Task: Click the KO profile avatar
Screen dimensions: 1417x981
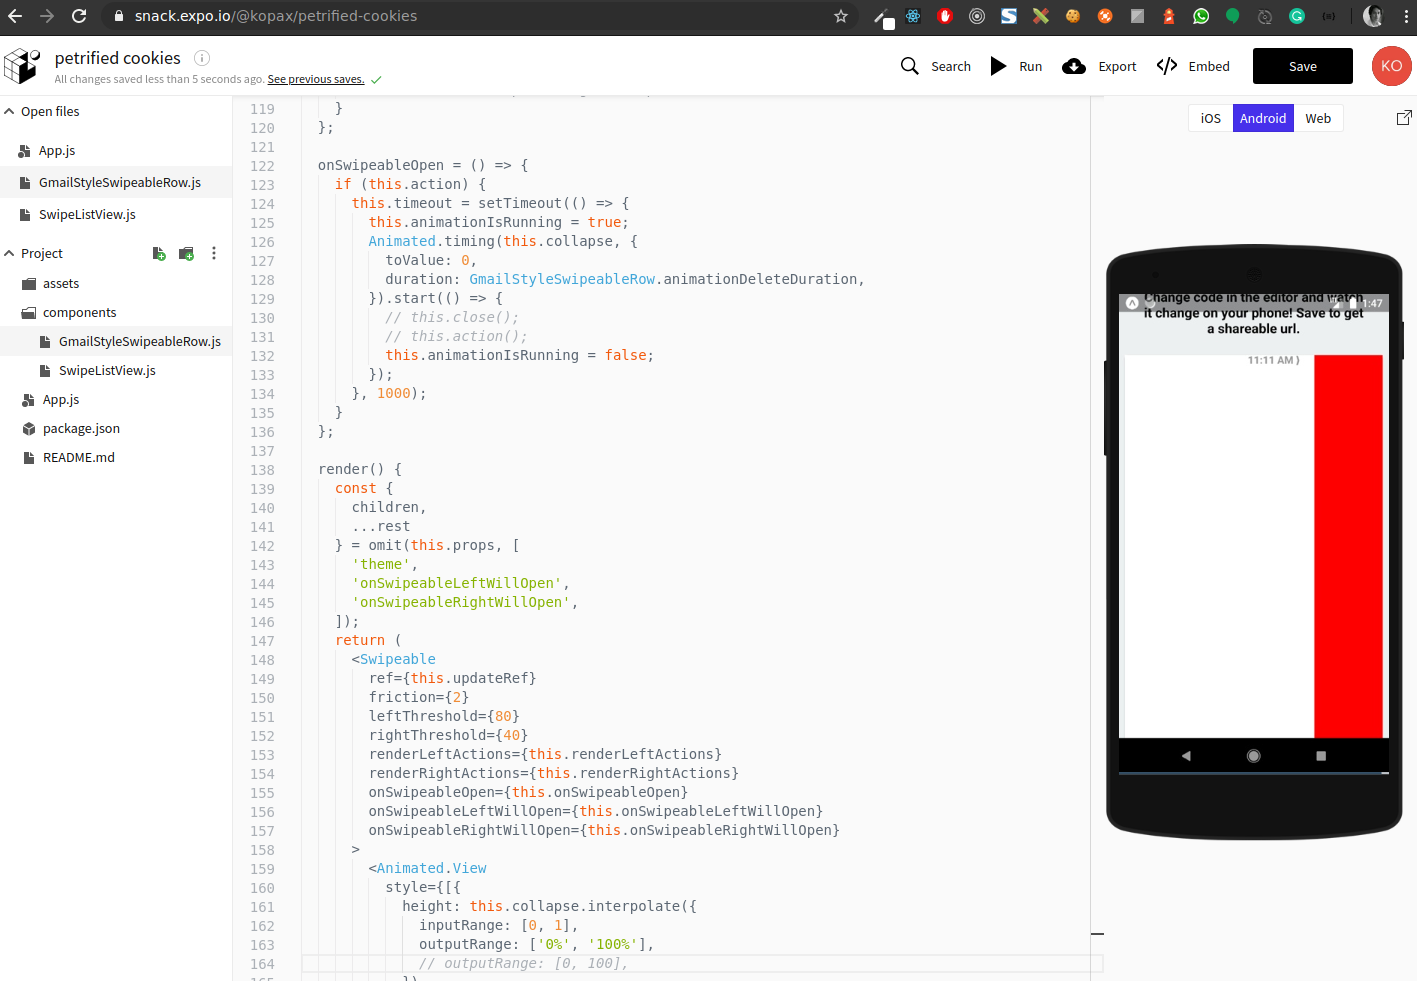Action: (1391, 66)
